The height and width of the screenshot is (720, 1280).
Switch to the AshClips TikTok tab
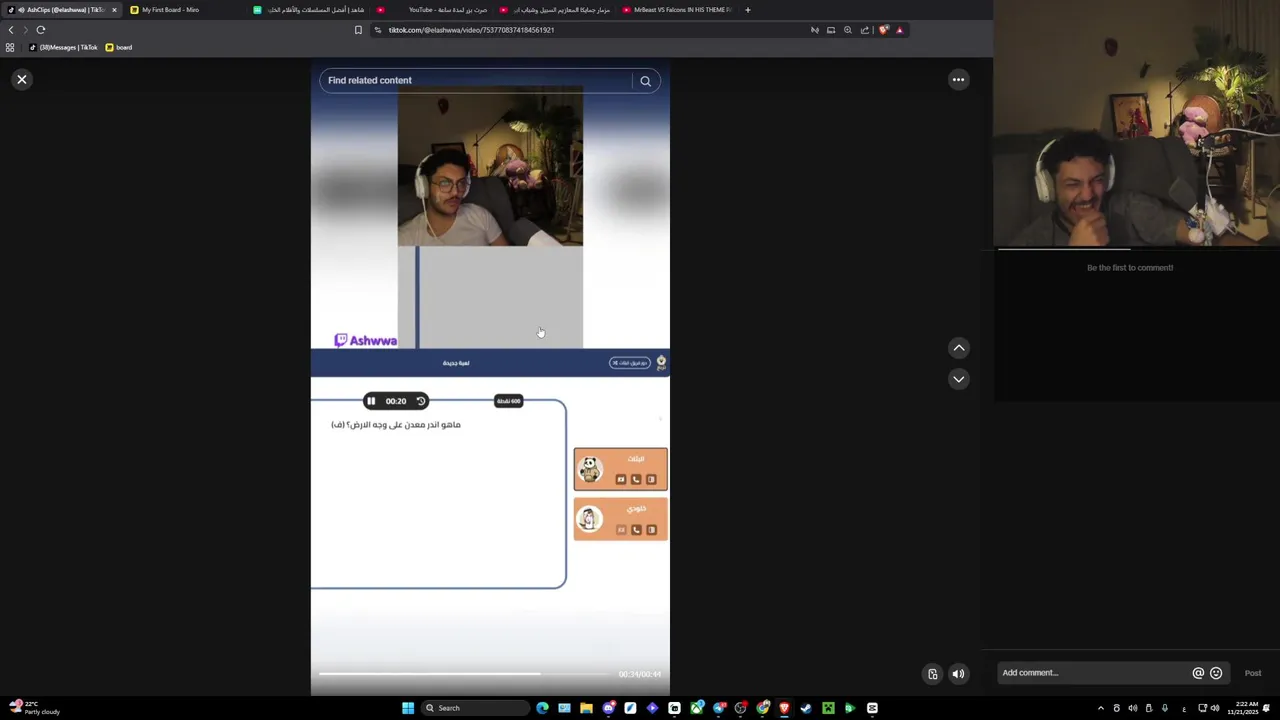coord(62,10)
